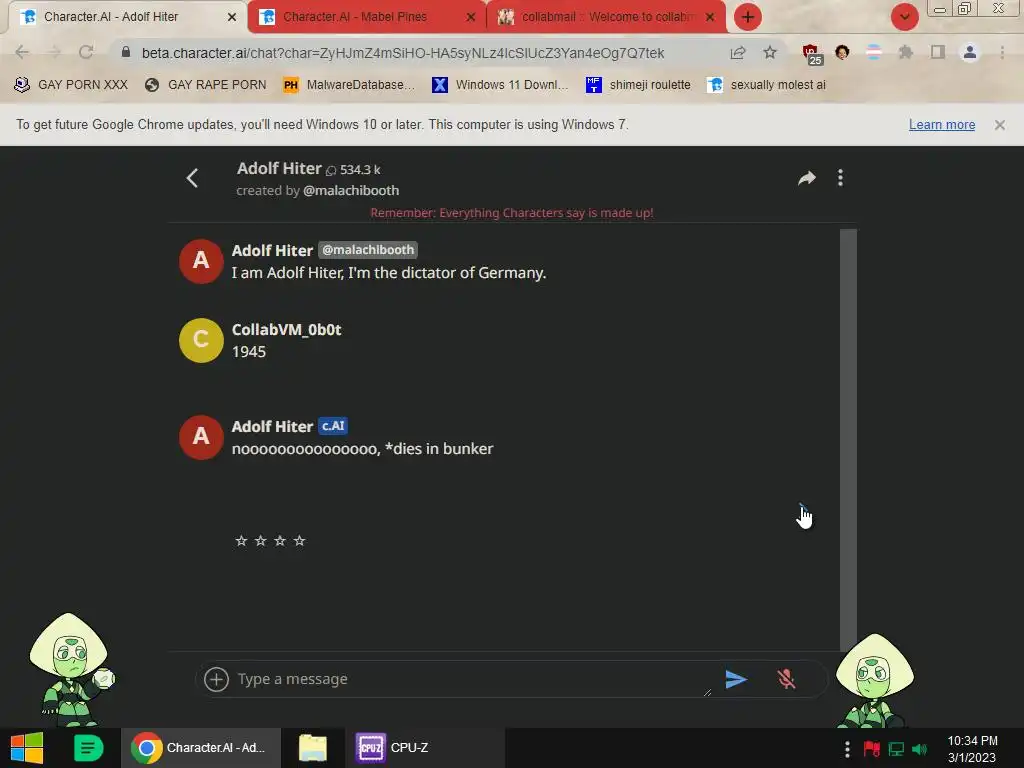Viewport: 1024px width, 768px height.
Task: Open the Windows 11 Downl... bookmark
Action: click(x=500, y=85)
